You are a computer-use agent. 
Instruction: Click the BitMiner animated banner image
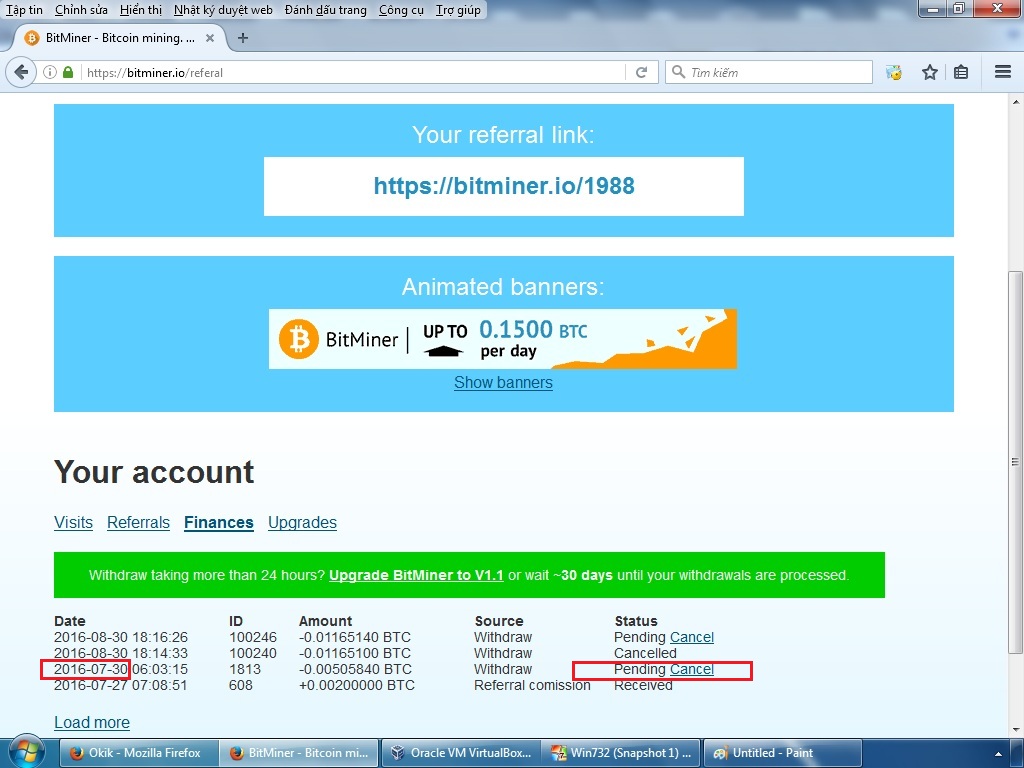503,339
